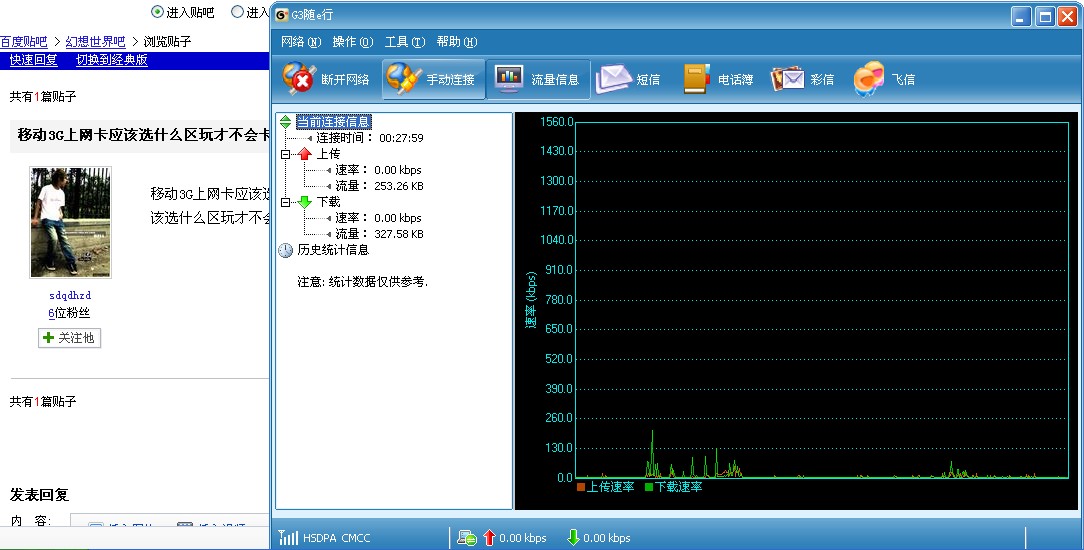Click the green download arrow tree icon

click(x=305, y=202)
